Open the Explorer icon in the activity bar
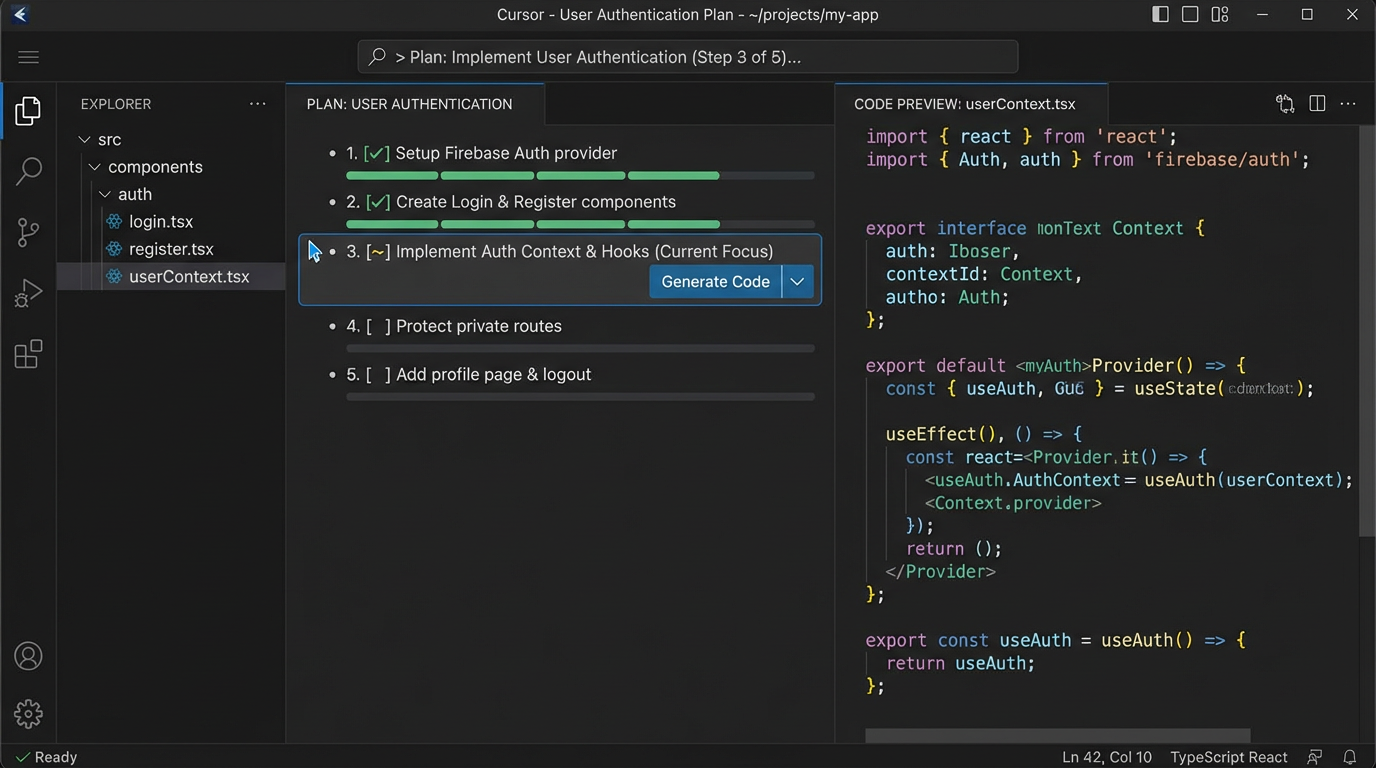1376x768 pixels. click(x=27, y=111)
